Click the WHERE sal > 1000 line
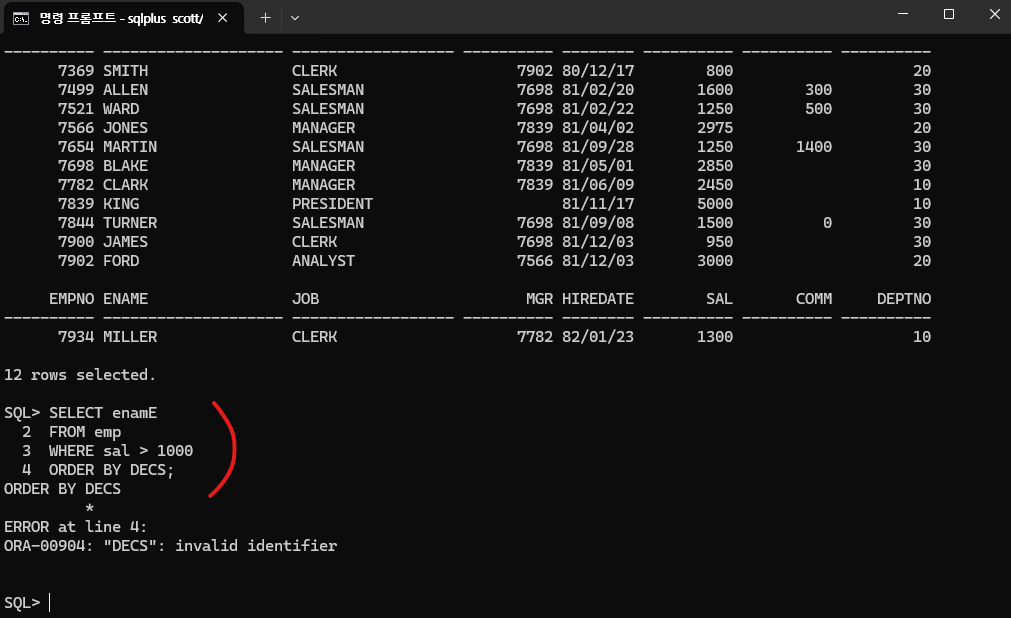Viewport: 1011px width, 618px height. (x=107, y=450)
